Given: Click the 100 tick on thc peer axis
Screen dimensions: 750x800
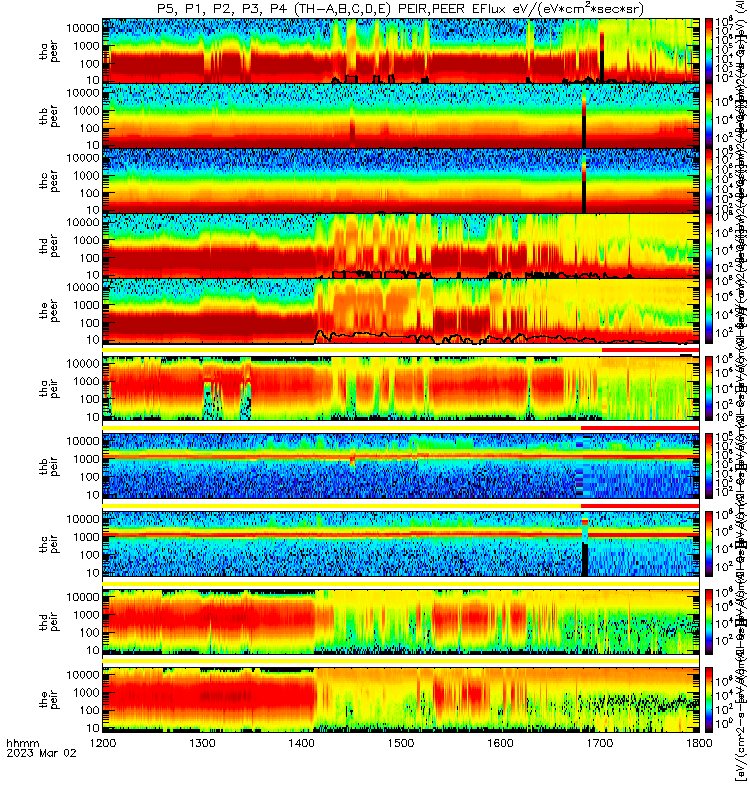Looking at the screenshot, I should [89, 193].
